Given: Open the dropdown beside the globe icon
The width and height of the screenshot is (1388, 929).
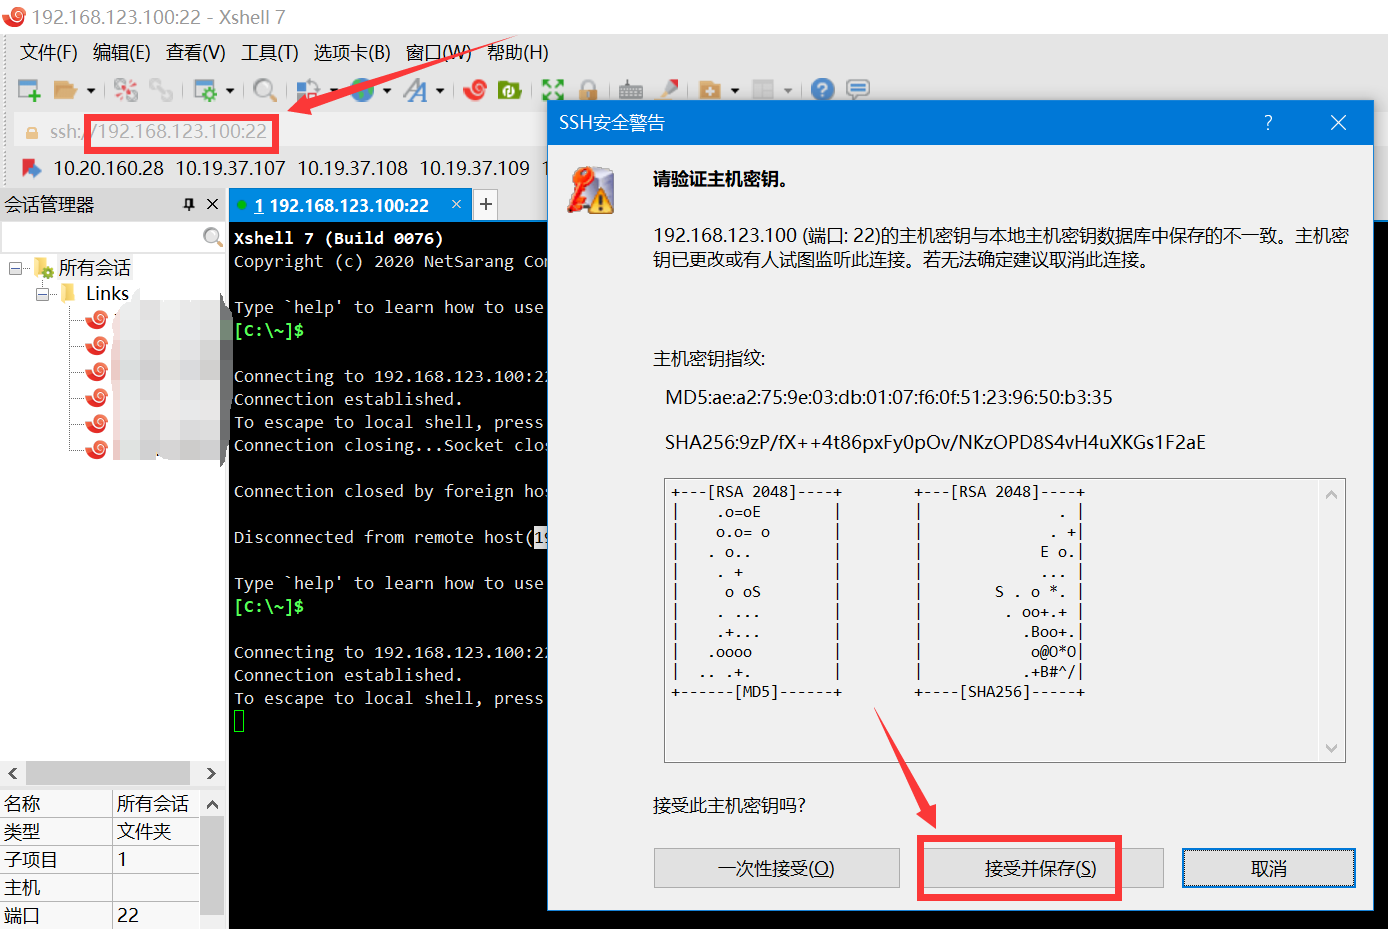Looking at the screenshot, I should click(x=387, y=90).
